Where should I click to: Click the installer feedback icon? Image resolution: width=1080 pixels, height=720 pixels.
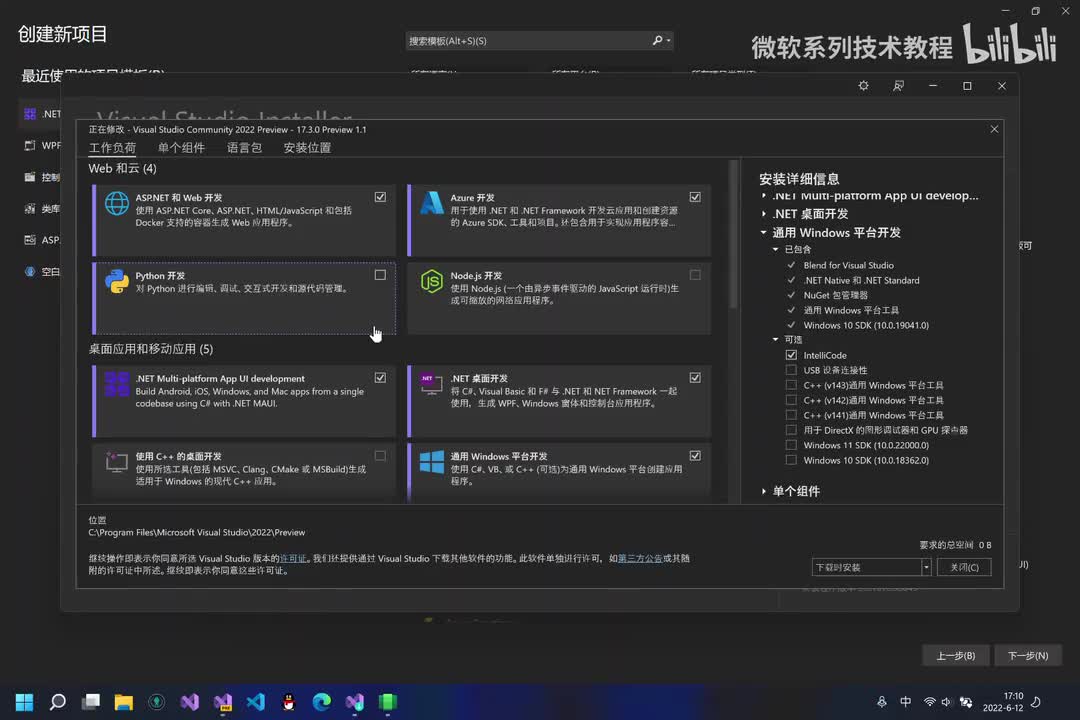(898, 85)
